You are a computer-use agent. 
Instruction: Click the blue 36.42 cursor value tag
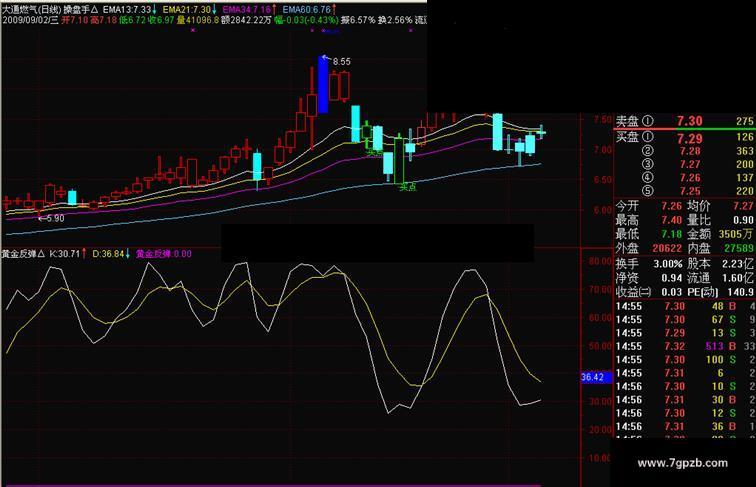(596, 377)
